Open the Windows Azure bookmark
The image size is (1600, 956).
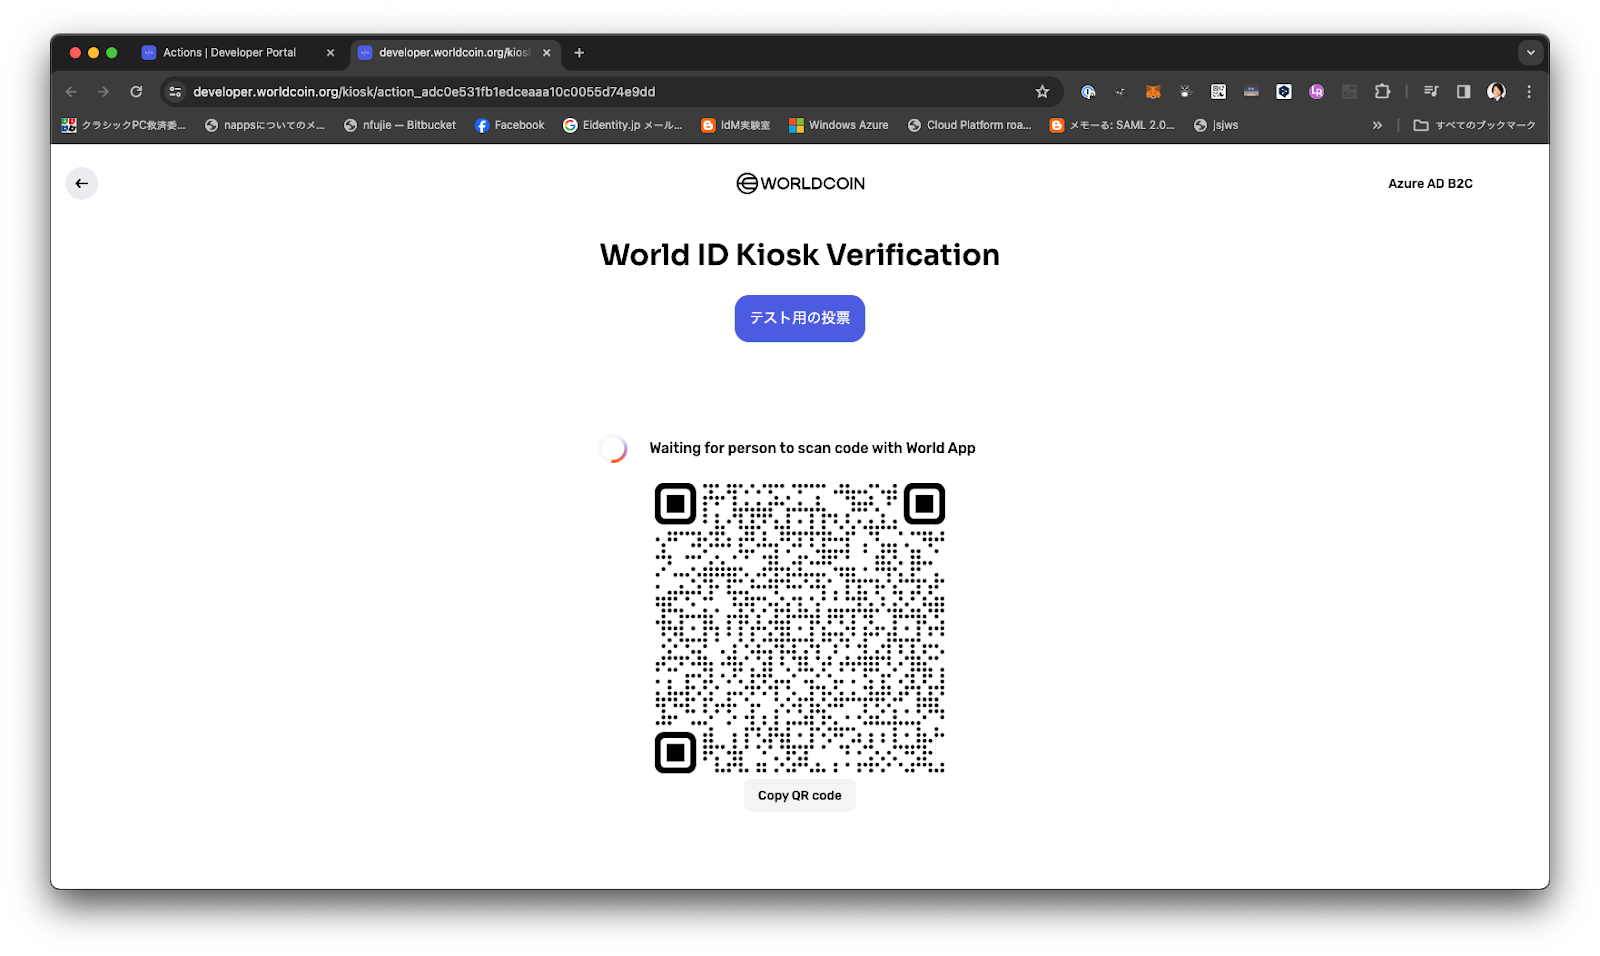point(839,126)
